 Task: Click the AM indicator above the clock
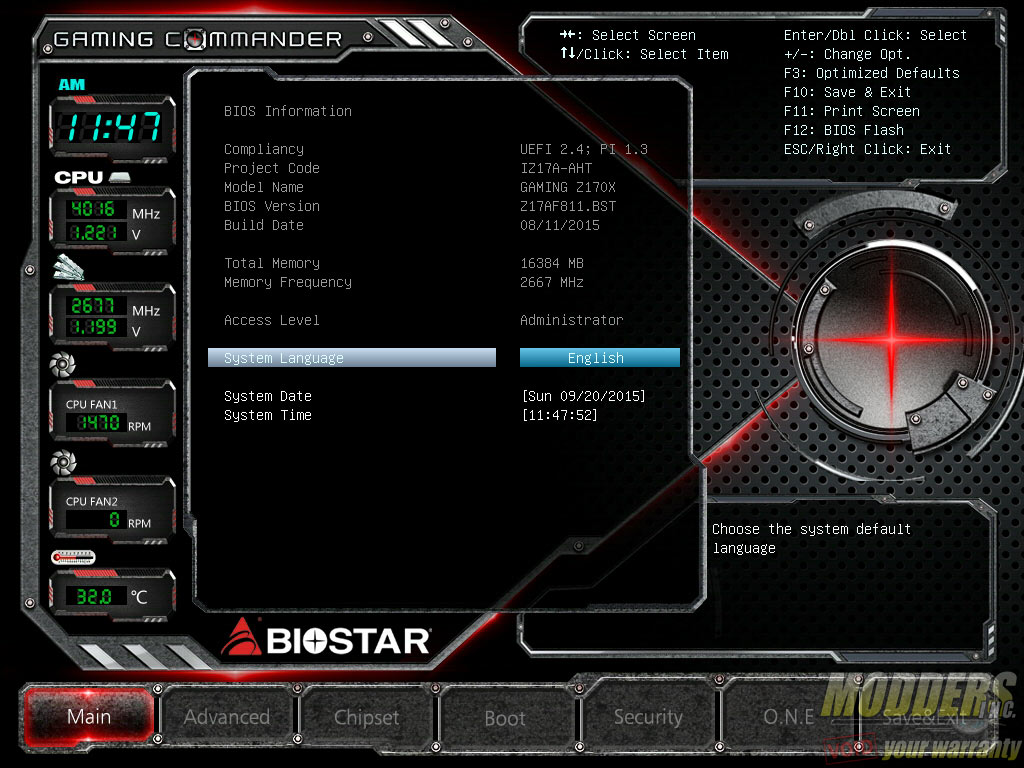pos(72,84)
